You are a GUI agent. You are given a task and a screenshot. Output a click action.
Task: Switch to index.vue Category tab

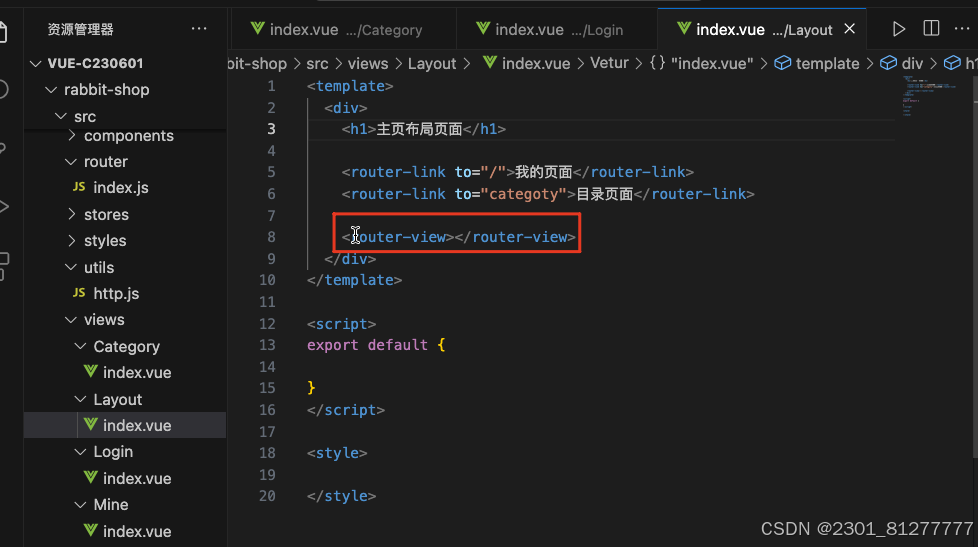point(344,29)
